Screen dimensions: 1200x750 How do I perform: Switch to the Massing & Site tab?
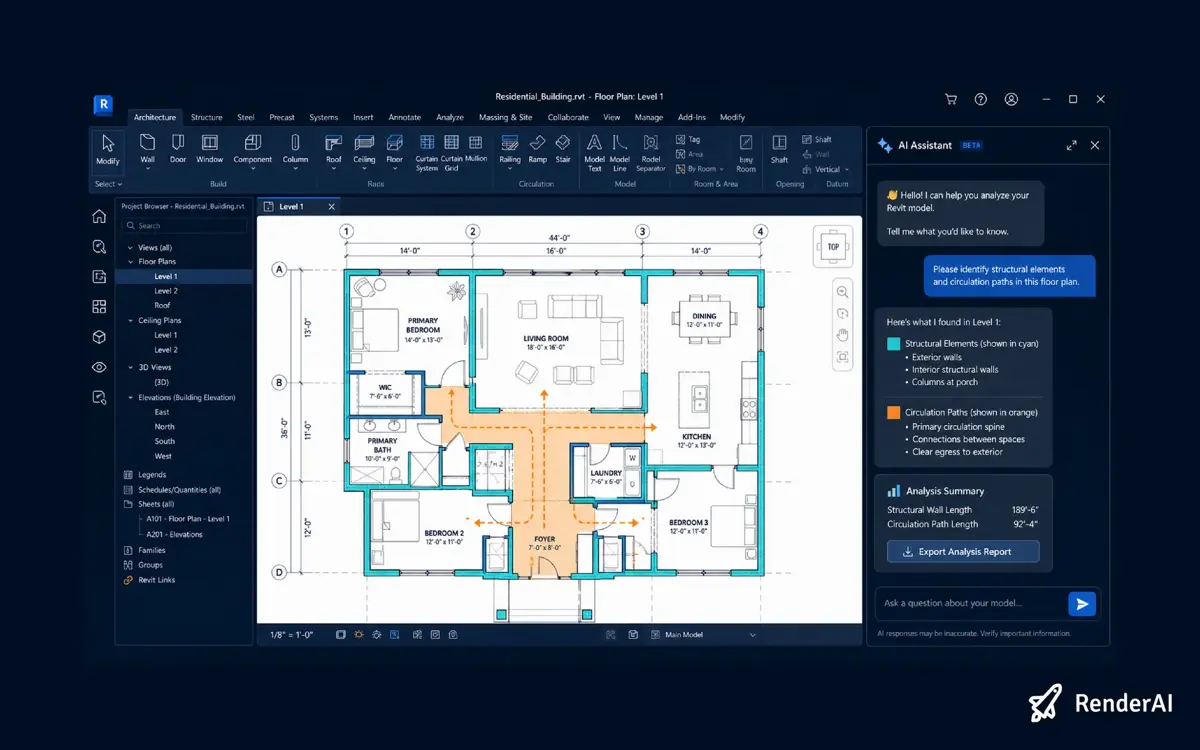[x=505, y=117]
